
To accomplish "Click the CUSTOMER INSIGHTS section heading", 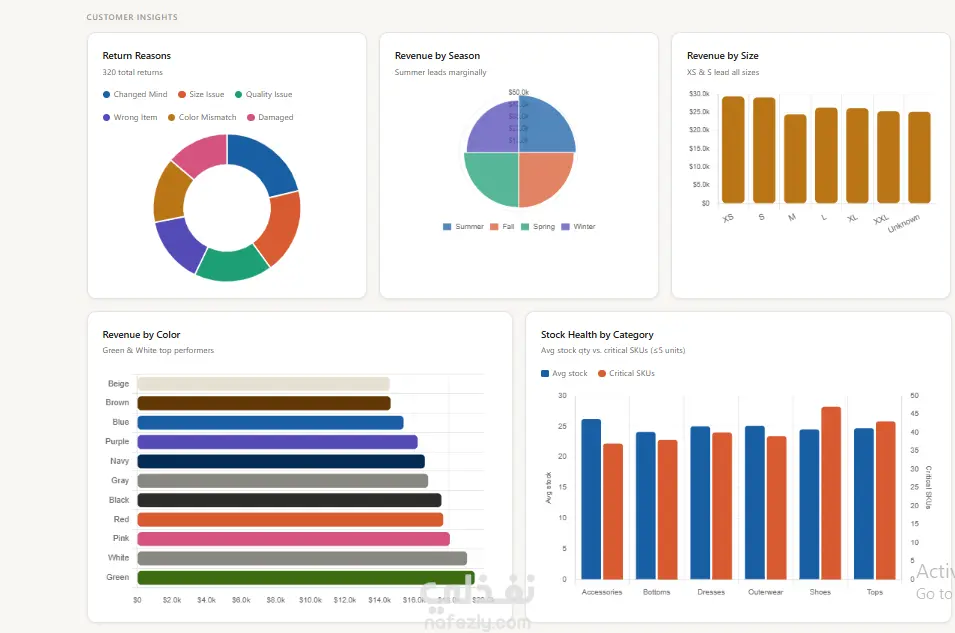I will pyautogui.click(x=132, y=17).
